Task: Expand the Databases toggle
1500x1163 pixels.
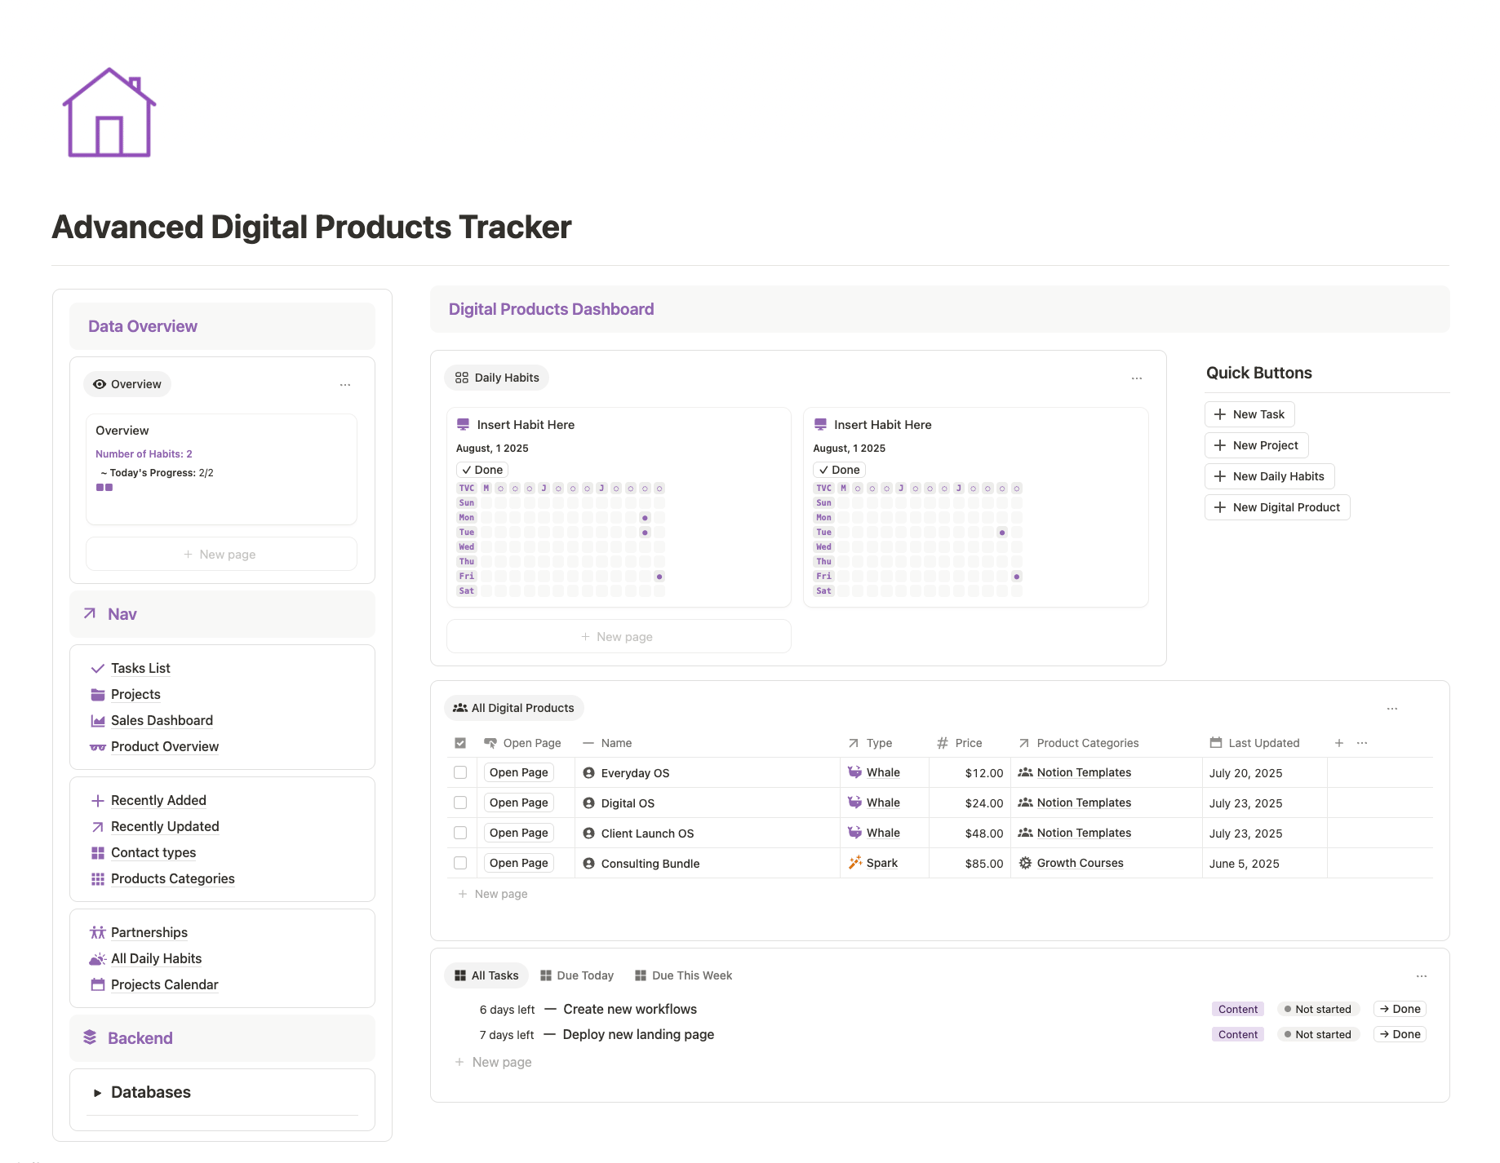Action: [x=97, y=1093]
